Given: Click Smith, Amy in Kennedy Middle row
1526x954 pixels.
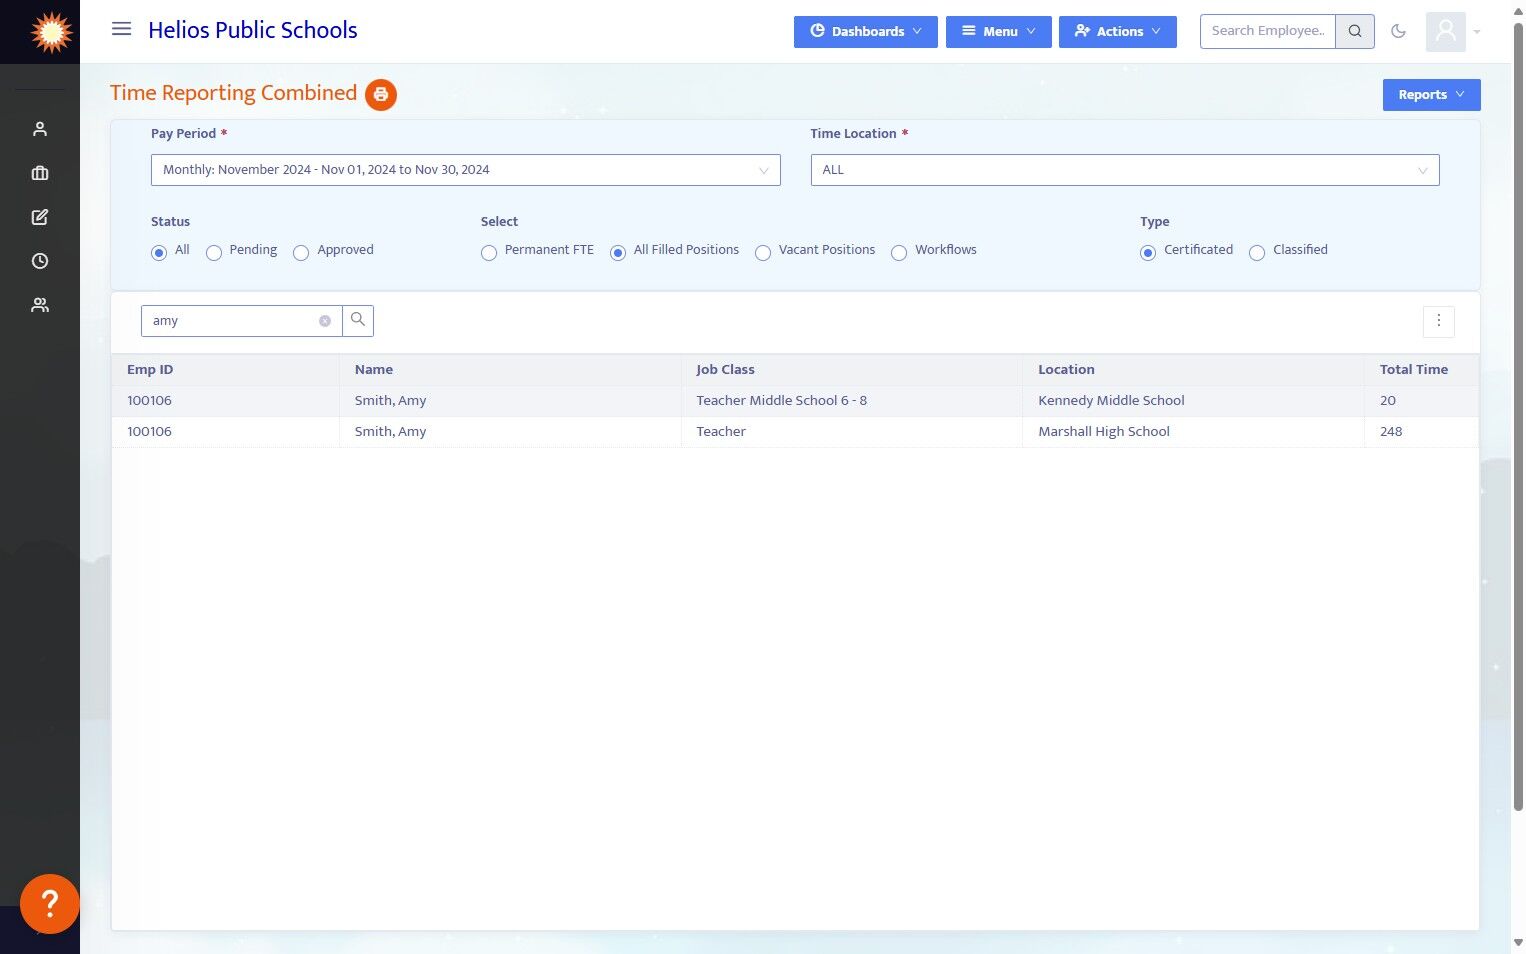Looking at the screenshot, I should pyautogui.click(x=391, y=401).
